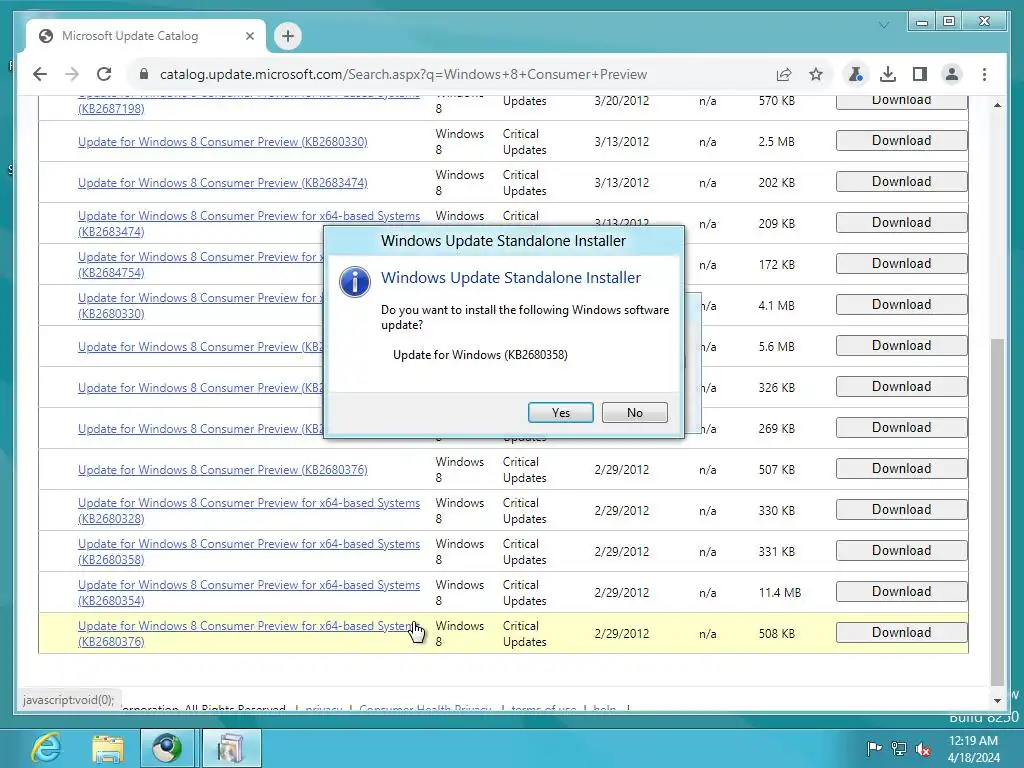
Task: Download the 330 KB update
Action: (x=901, y=510)
